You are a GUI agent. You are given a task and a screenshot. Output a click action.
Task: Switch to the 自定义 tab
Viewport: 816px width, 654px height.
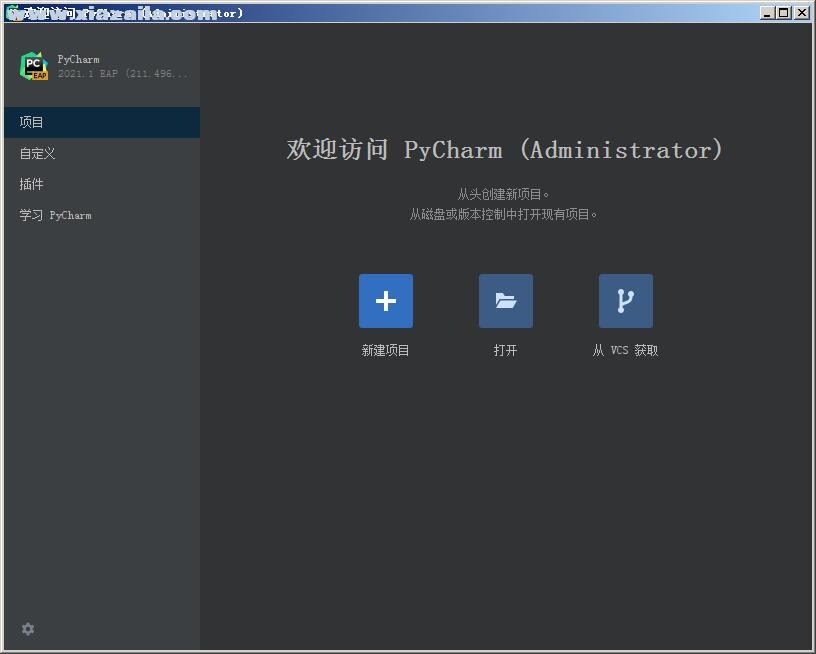pyautogui.click(x=102, y=153)
